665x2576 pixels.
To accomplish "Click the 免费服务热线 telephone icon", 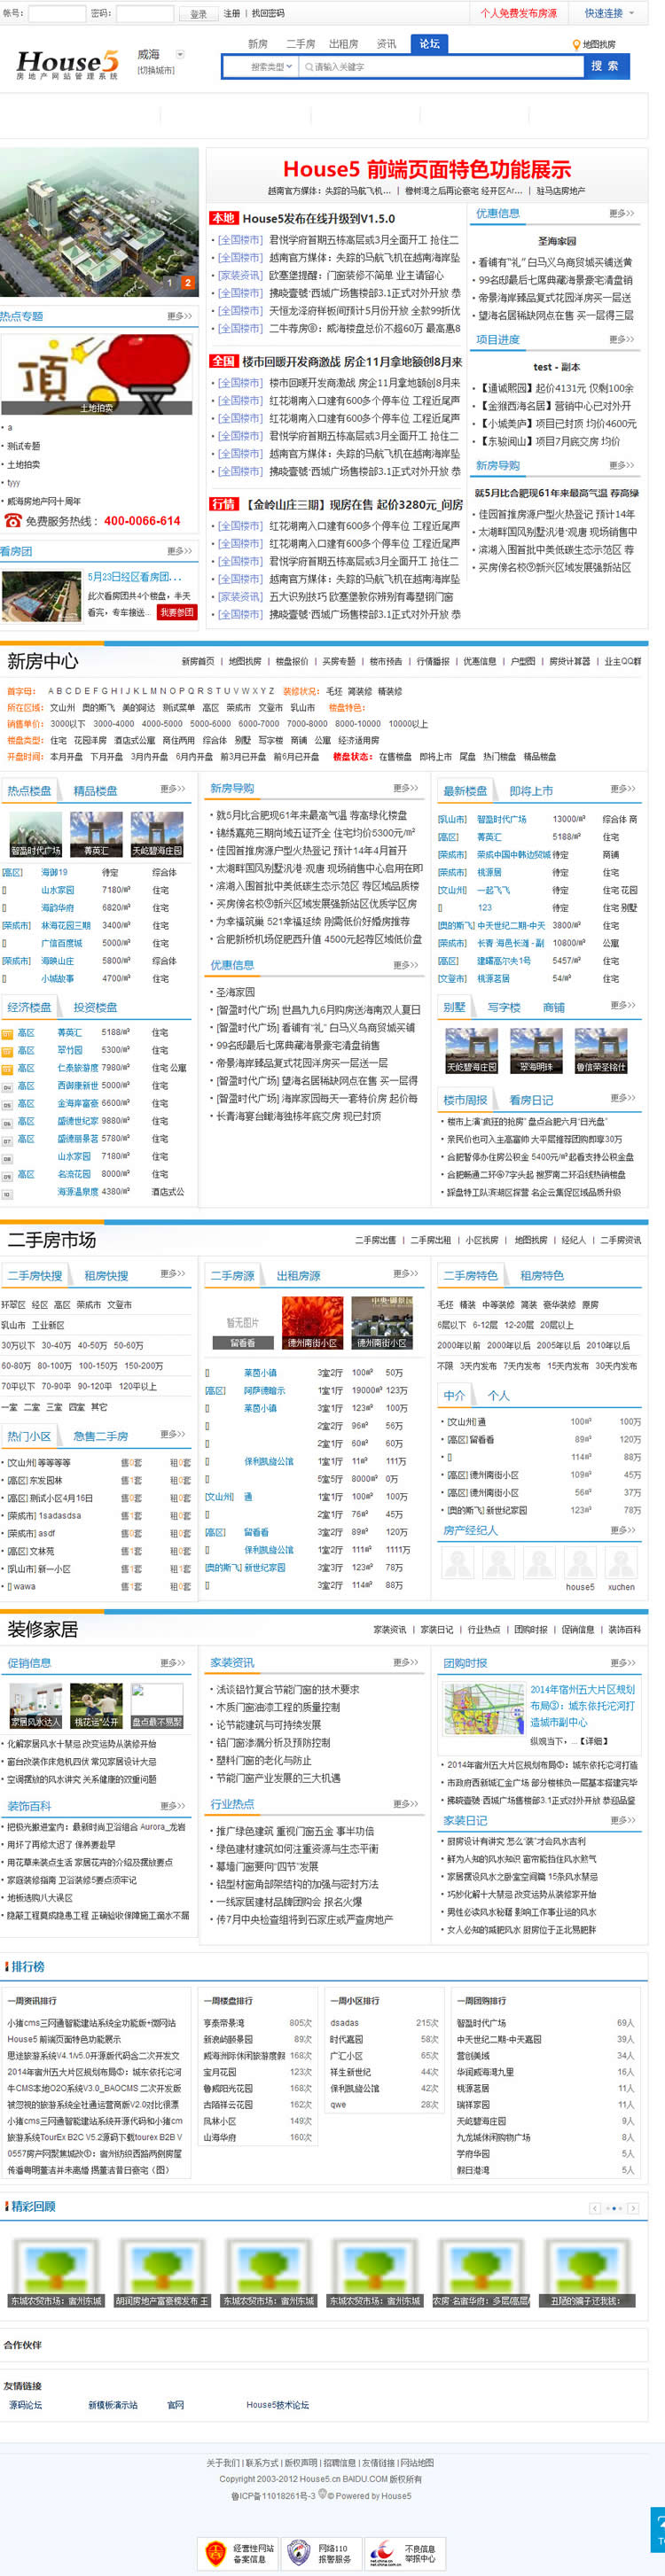I will pyautogui.click(x=12, y=521).
